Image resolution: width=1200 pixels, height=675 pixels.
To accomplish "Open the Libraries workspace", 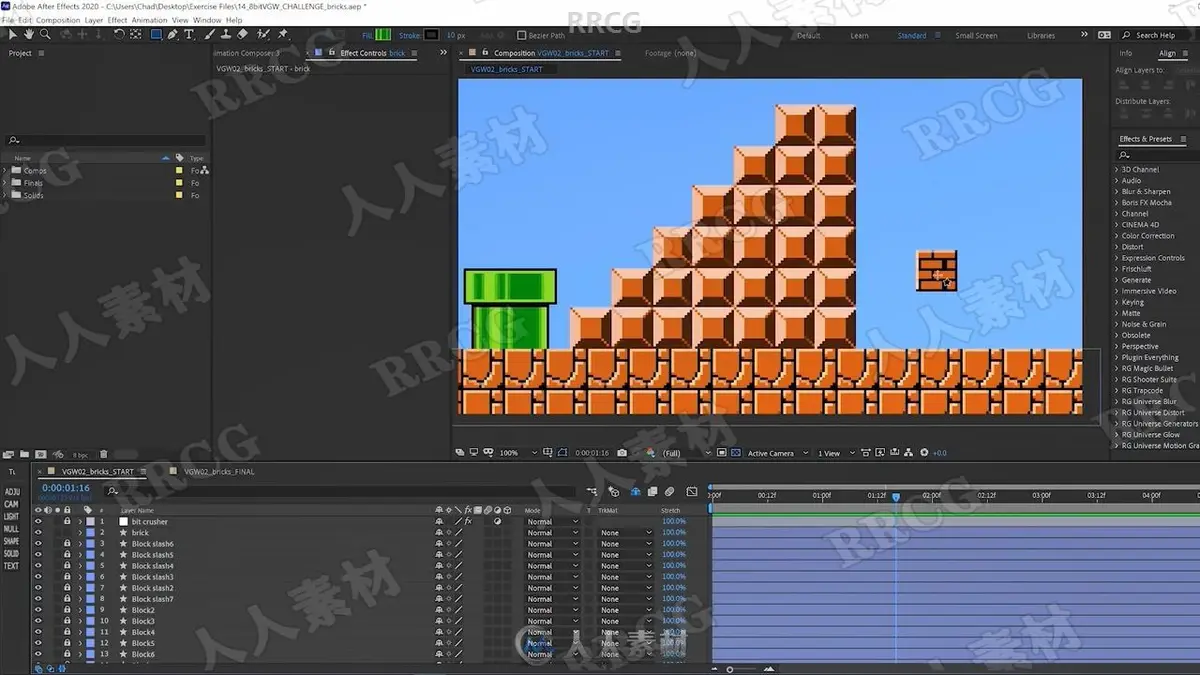I will pos(1041,35).
